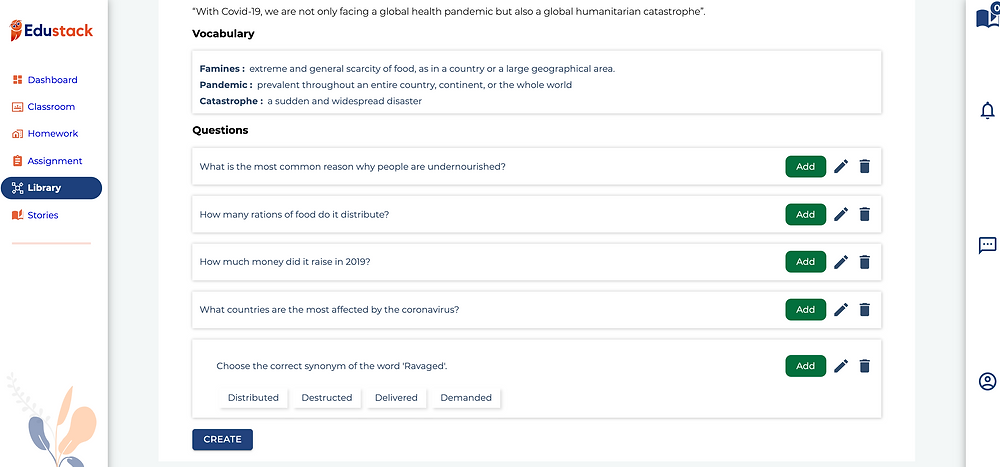Add the undernourished question

(x=805, y=167)
